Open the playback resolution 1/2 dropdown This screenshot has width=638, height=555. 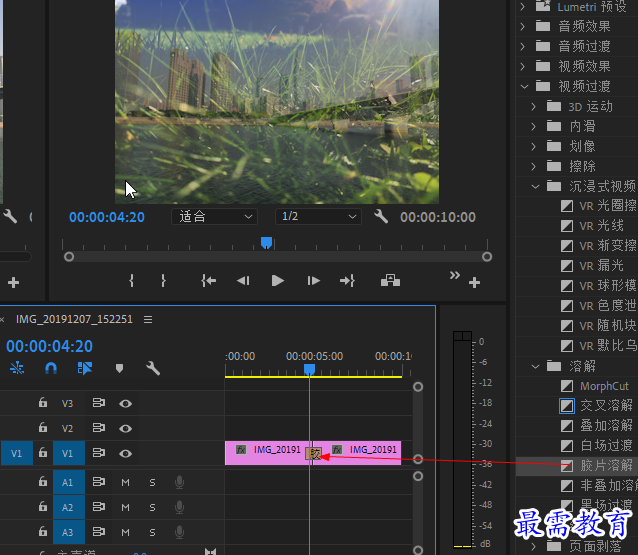(318, 216)
